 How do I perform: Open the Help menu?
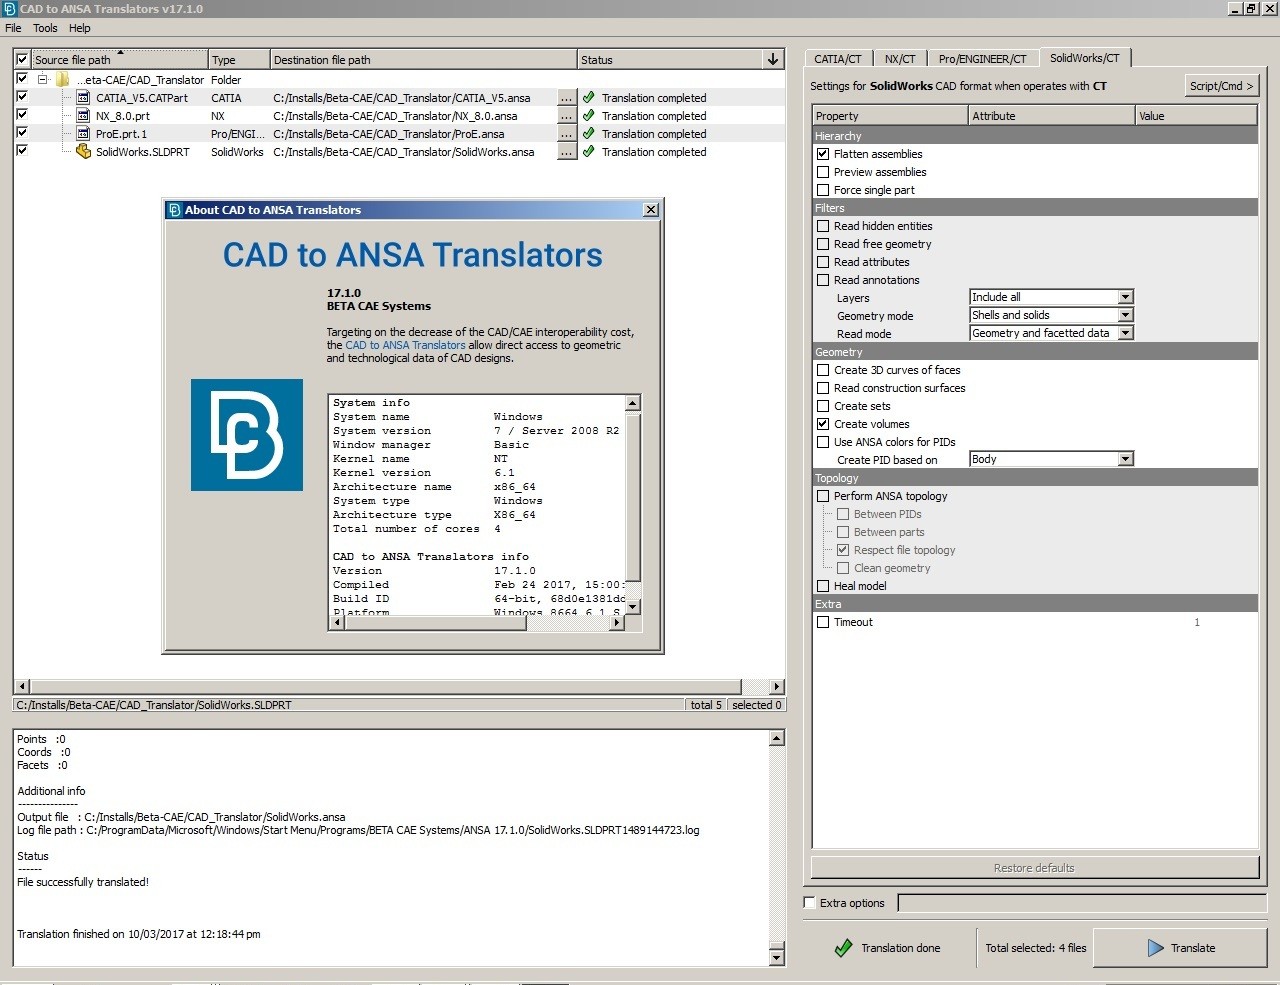click(80, 28)
